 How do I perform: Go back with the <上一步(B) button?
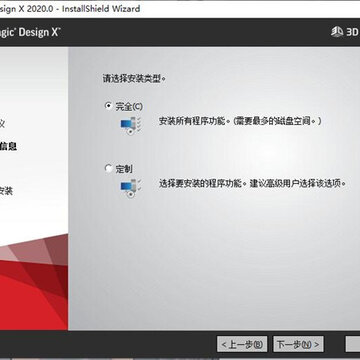coord(242,344)
